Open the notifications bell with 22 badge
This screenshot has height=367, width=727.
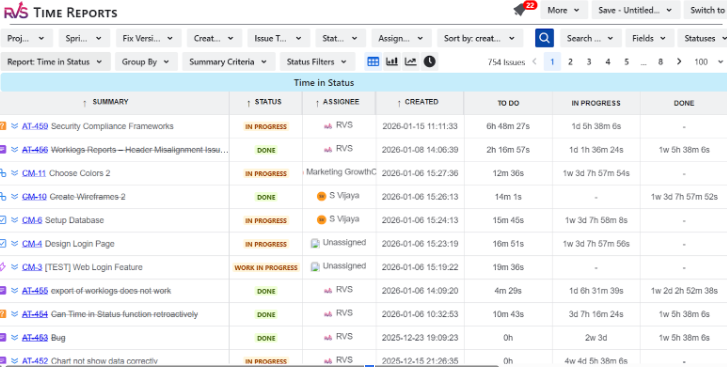[523, 9]
